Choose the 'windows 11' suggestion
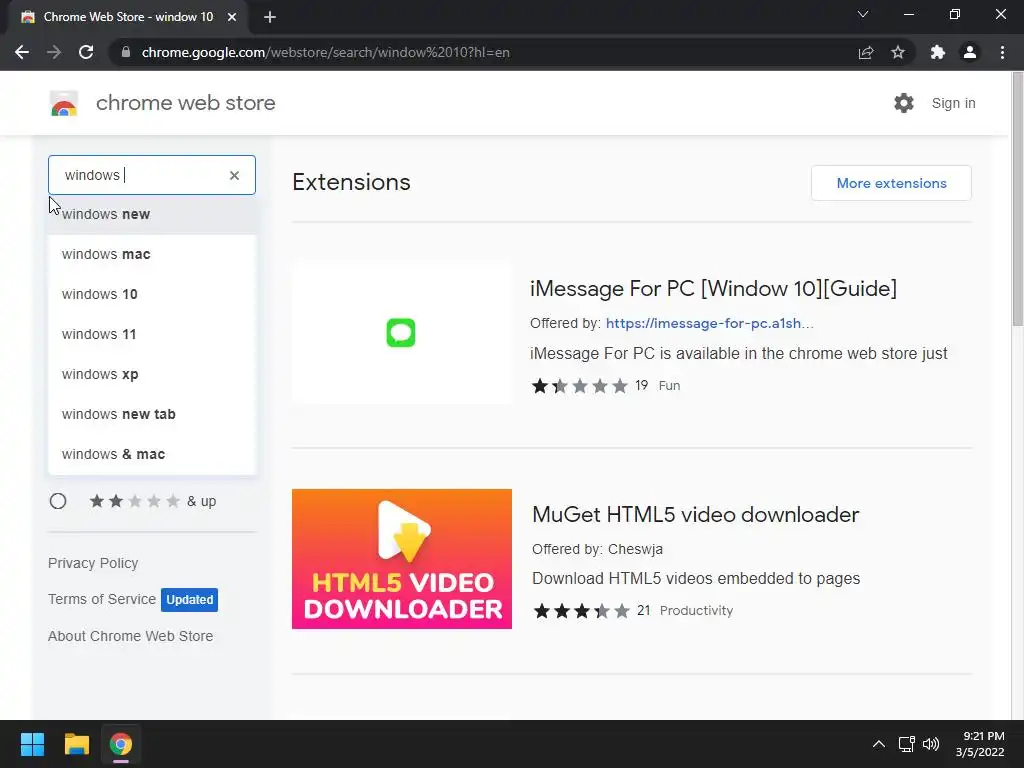 152,334
